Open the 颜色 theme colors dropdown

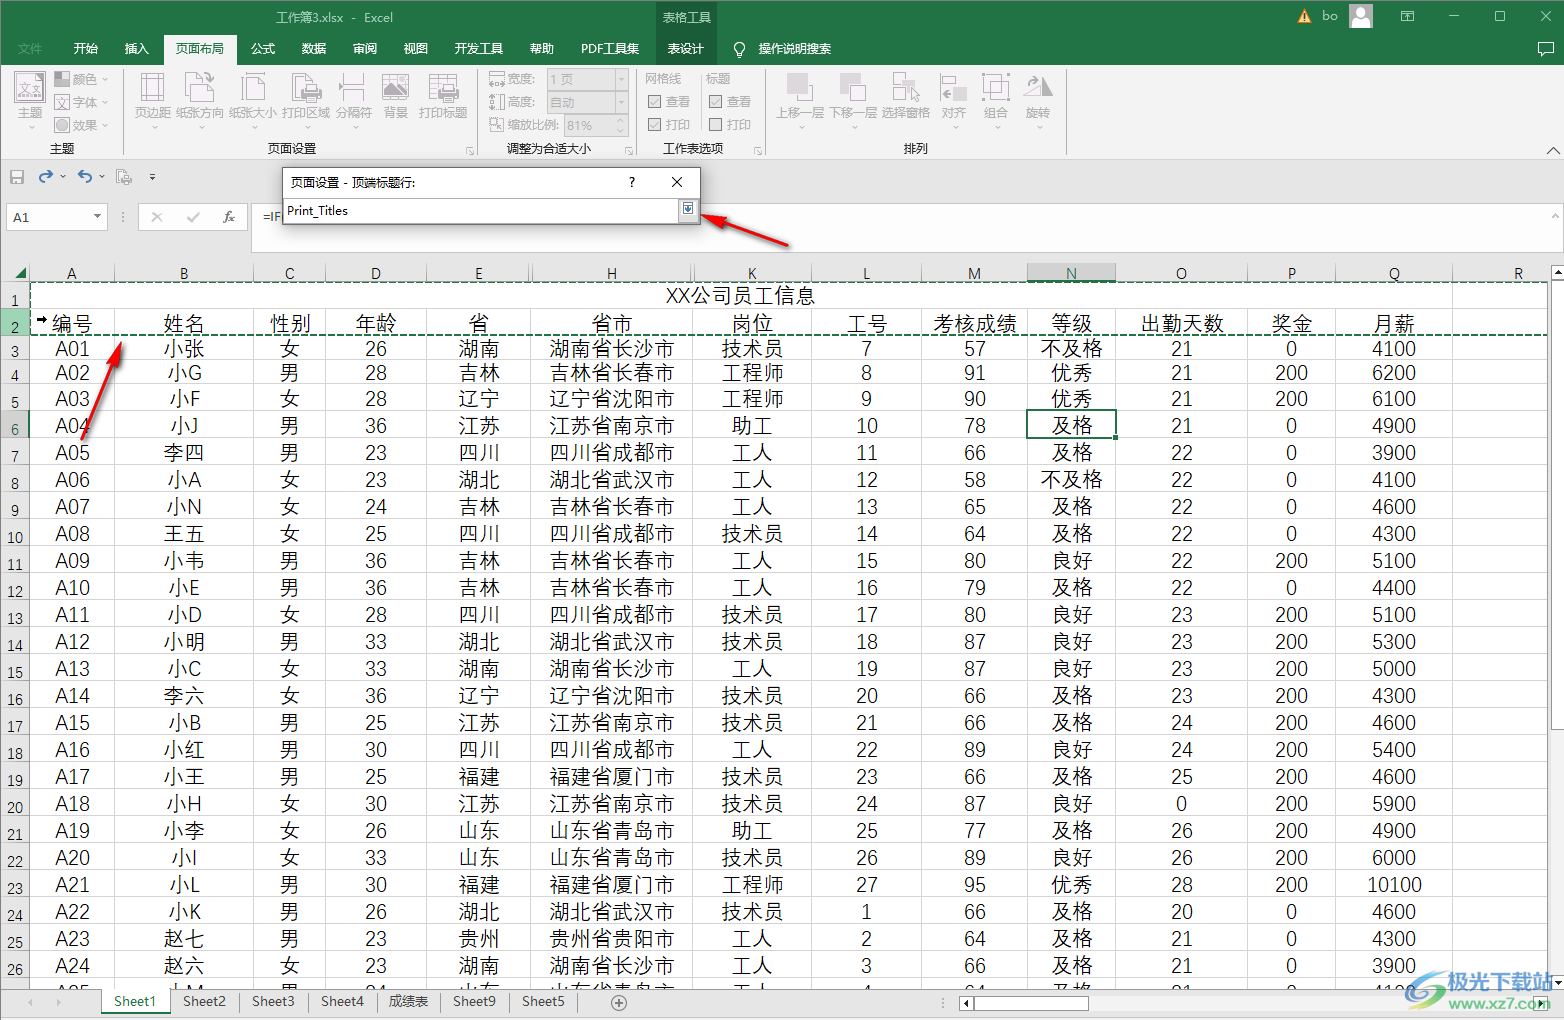[x=81, y=79]
